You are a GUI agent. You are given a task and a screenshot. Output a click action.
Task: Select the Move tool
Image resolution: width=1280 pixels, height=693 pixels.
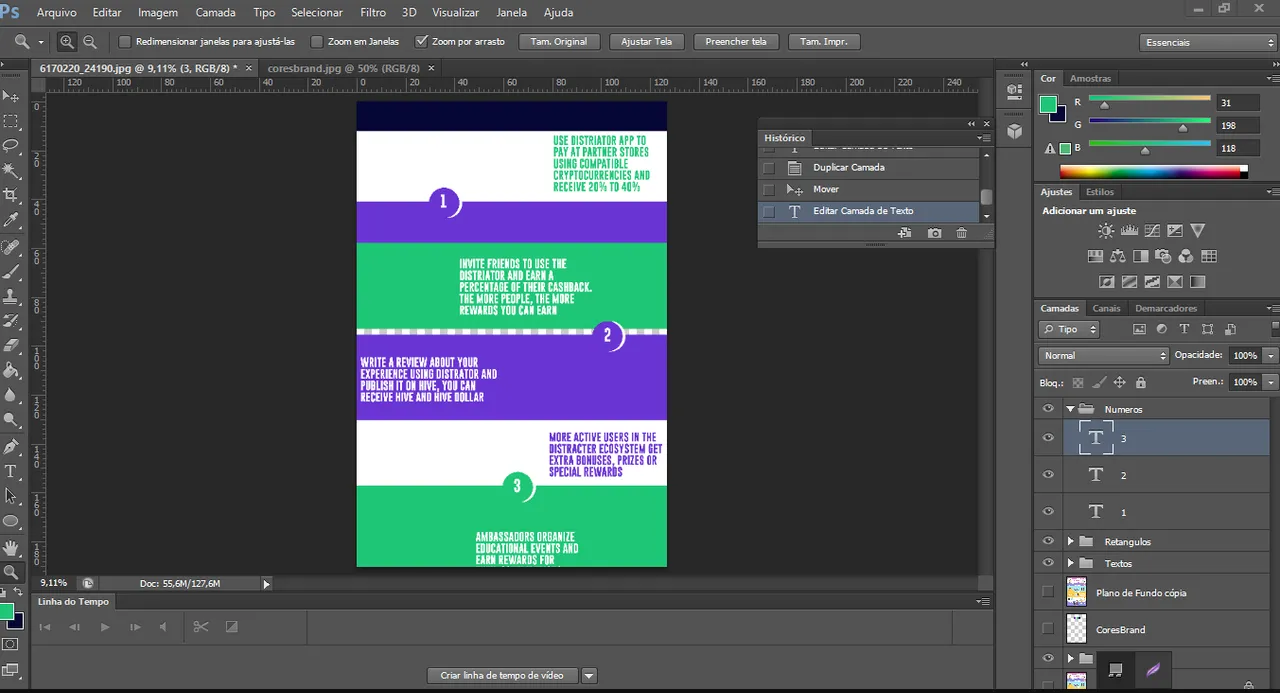pyautogui.click(x=11, y=96)
